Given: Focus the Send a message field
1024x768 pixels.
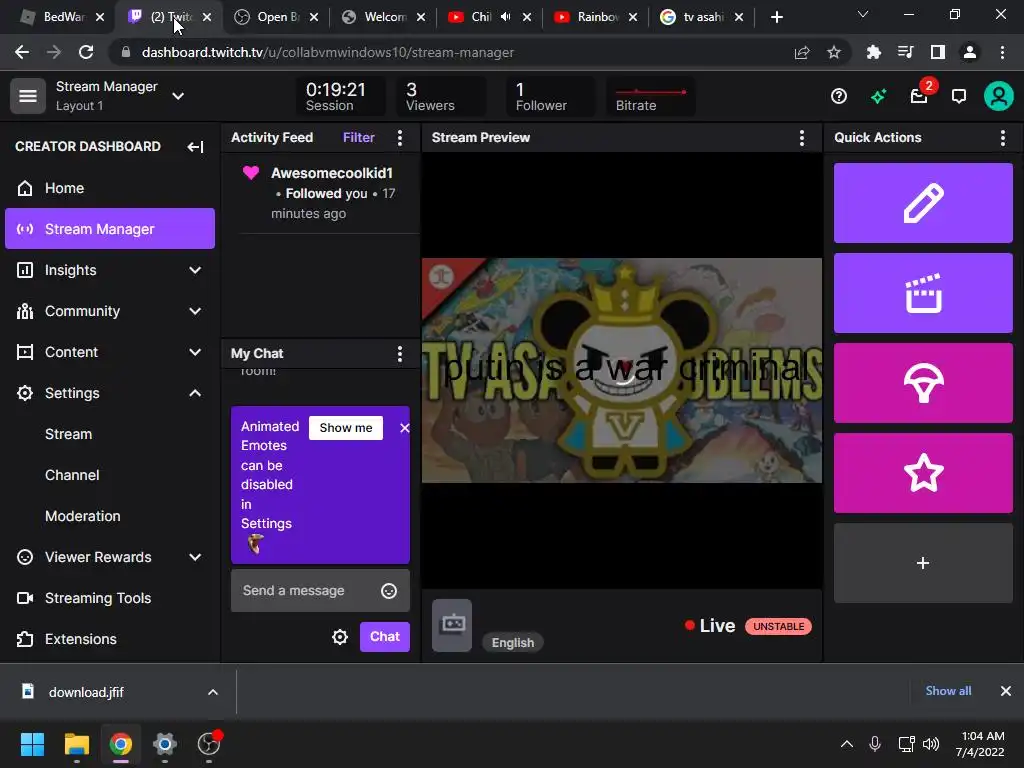Looking at the screenshot, I should click(320, 590).
